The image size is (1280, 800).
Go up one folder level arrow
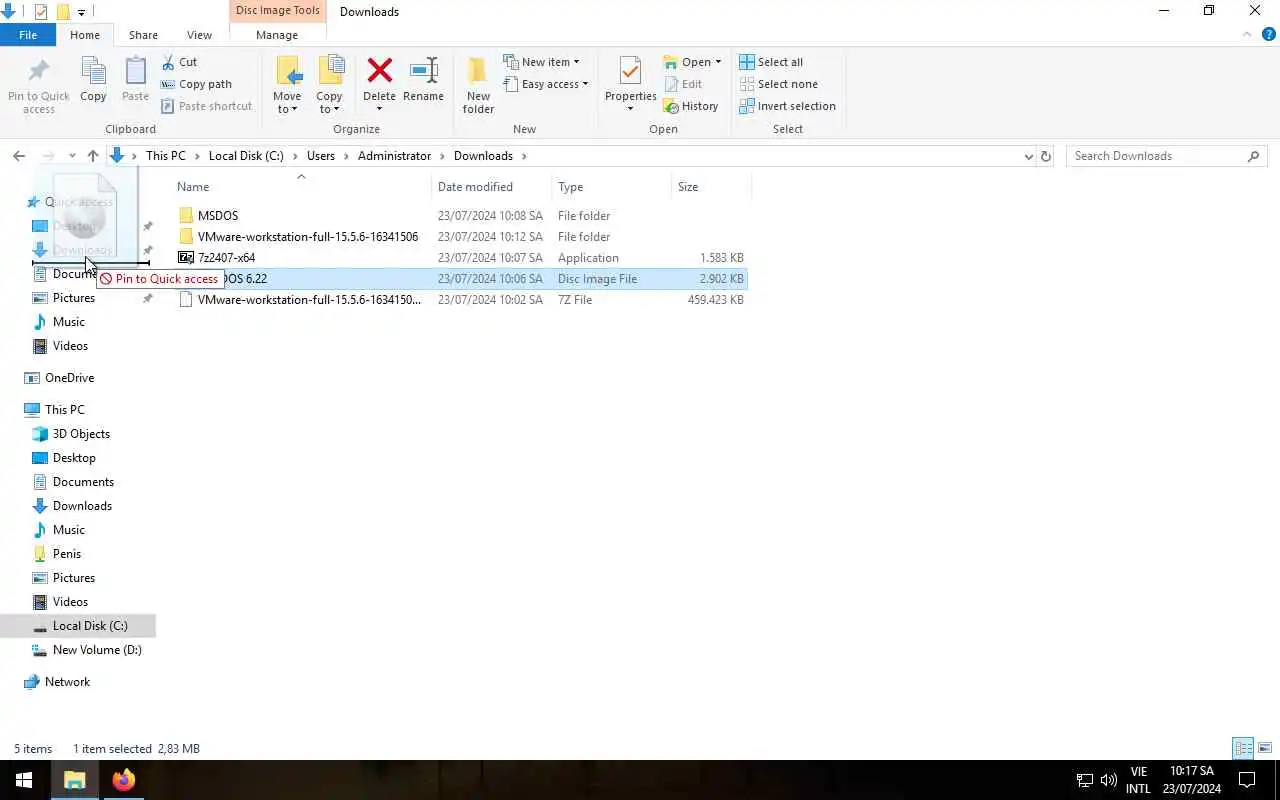coord(93,156)
